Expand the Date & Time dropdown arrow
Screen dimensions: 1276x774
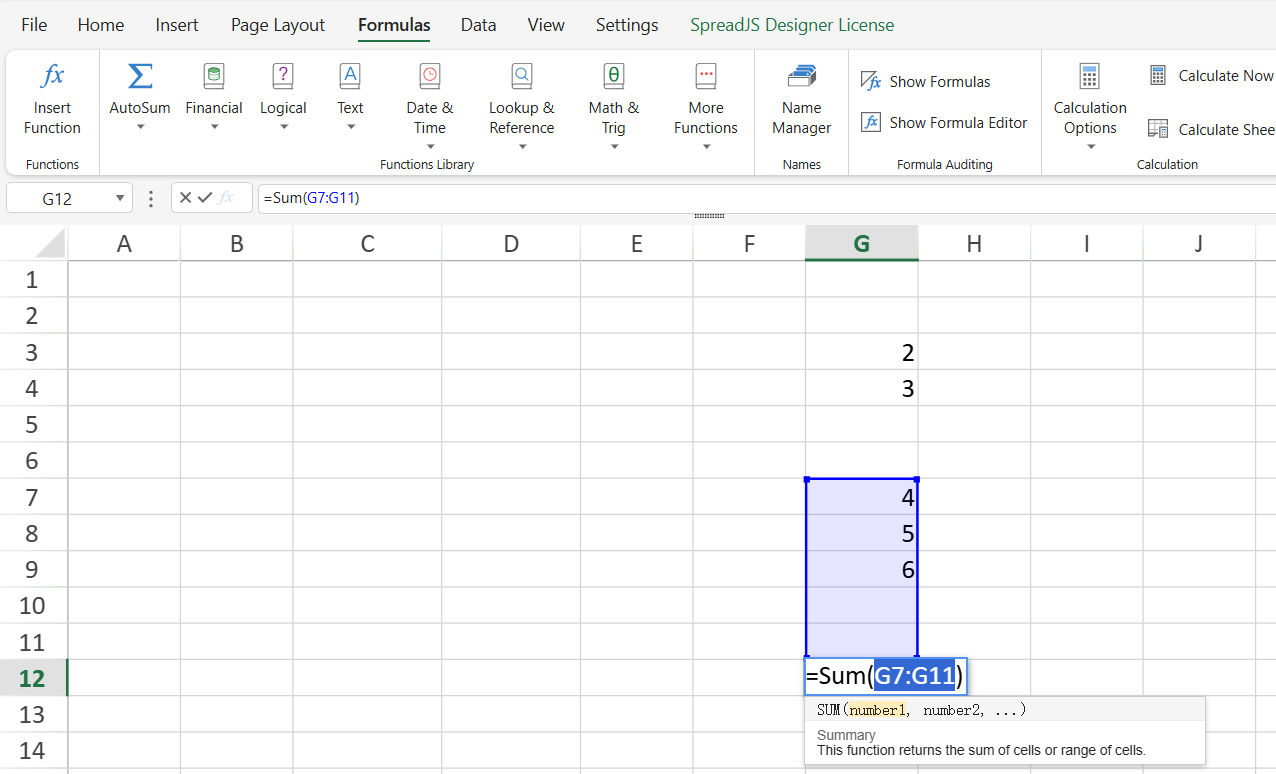[430, 147]
